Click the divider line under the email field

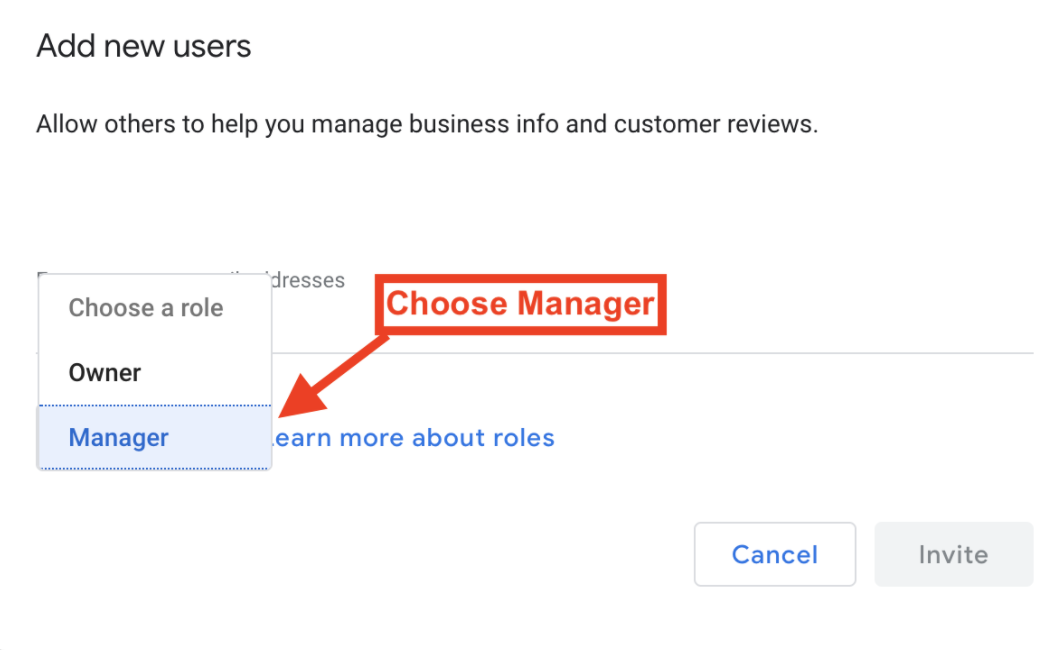click(653, 353)
